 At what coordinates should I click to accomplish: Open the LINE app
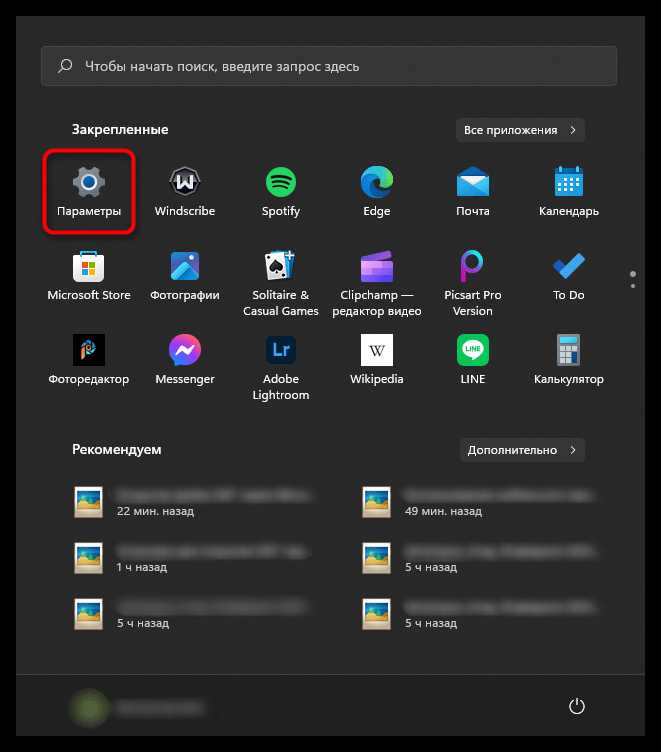[472, 361]
